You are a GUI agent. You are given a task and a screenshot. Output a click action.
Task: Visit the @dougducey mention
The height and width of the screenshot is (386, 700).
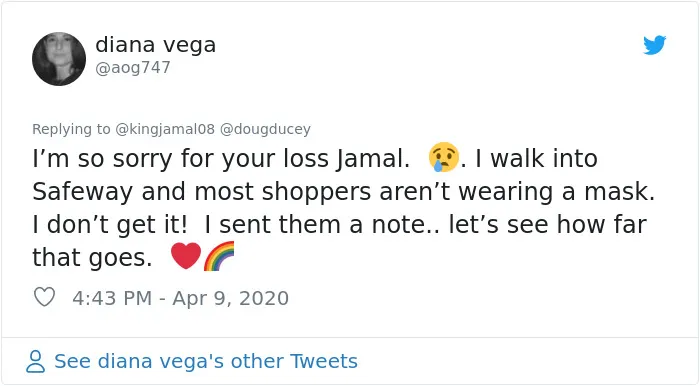click(x=265, y=129)
